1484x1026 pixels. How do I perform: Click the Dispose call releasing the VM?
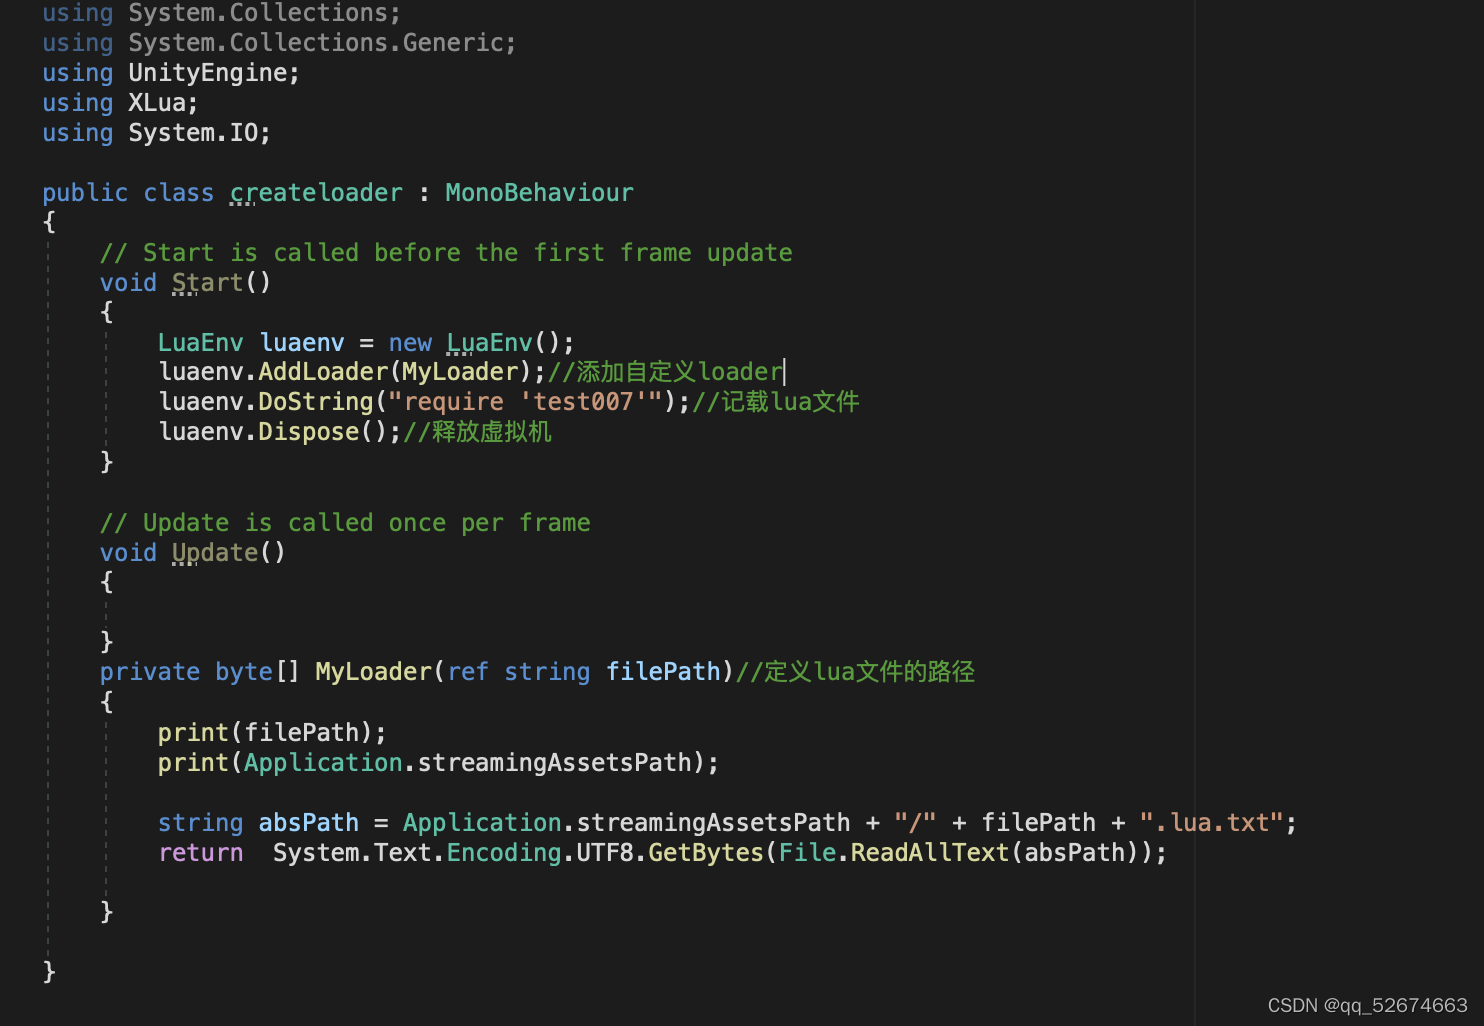click(x=308, y=431)
